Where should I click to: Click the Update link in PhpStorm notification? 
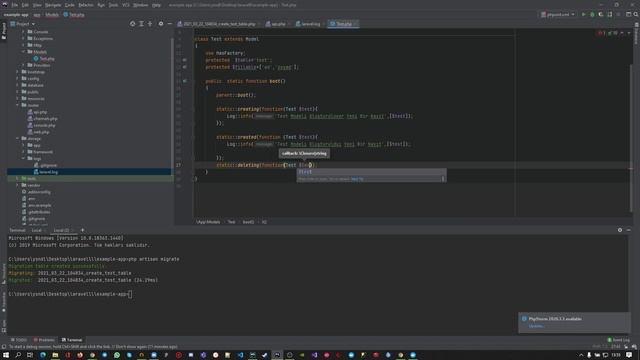point(536,326)
